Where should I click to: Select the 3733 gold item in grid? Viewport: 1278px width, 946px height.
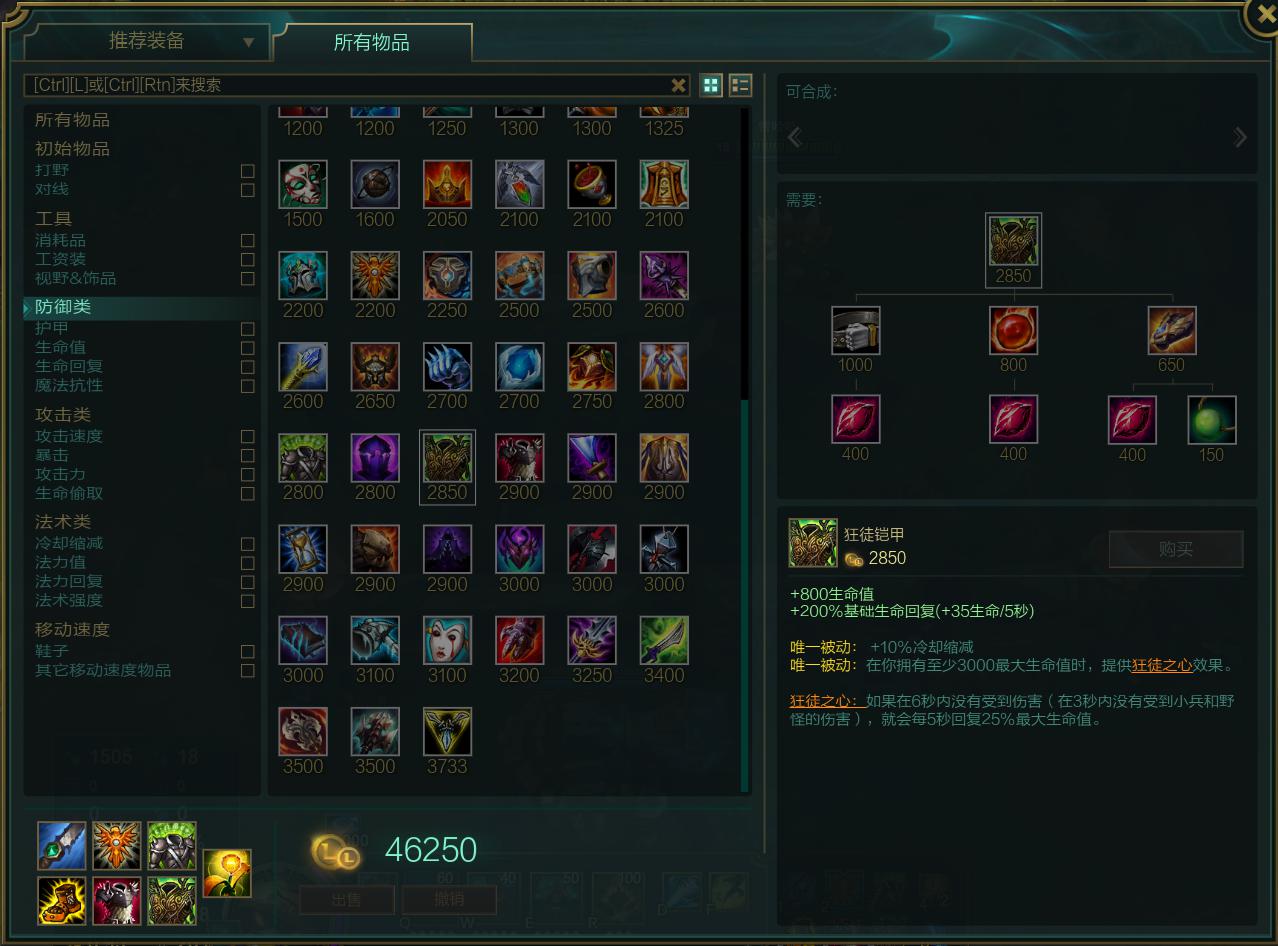point(447,732)
